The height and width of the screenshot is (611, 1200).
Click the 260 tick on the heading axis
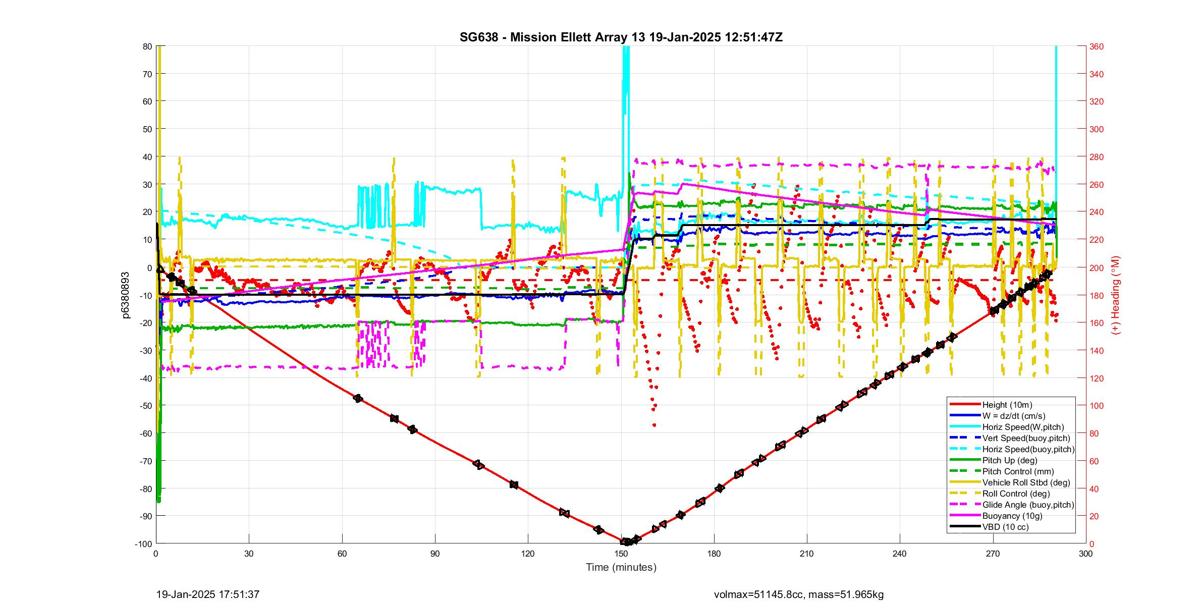pyautogui.click(x=1098, y=184)
